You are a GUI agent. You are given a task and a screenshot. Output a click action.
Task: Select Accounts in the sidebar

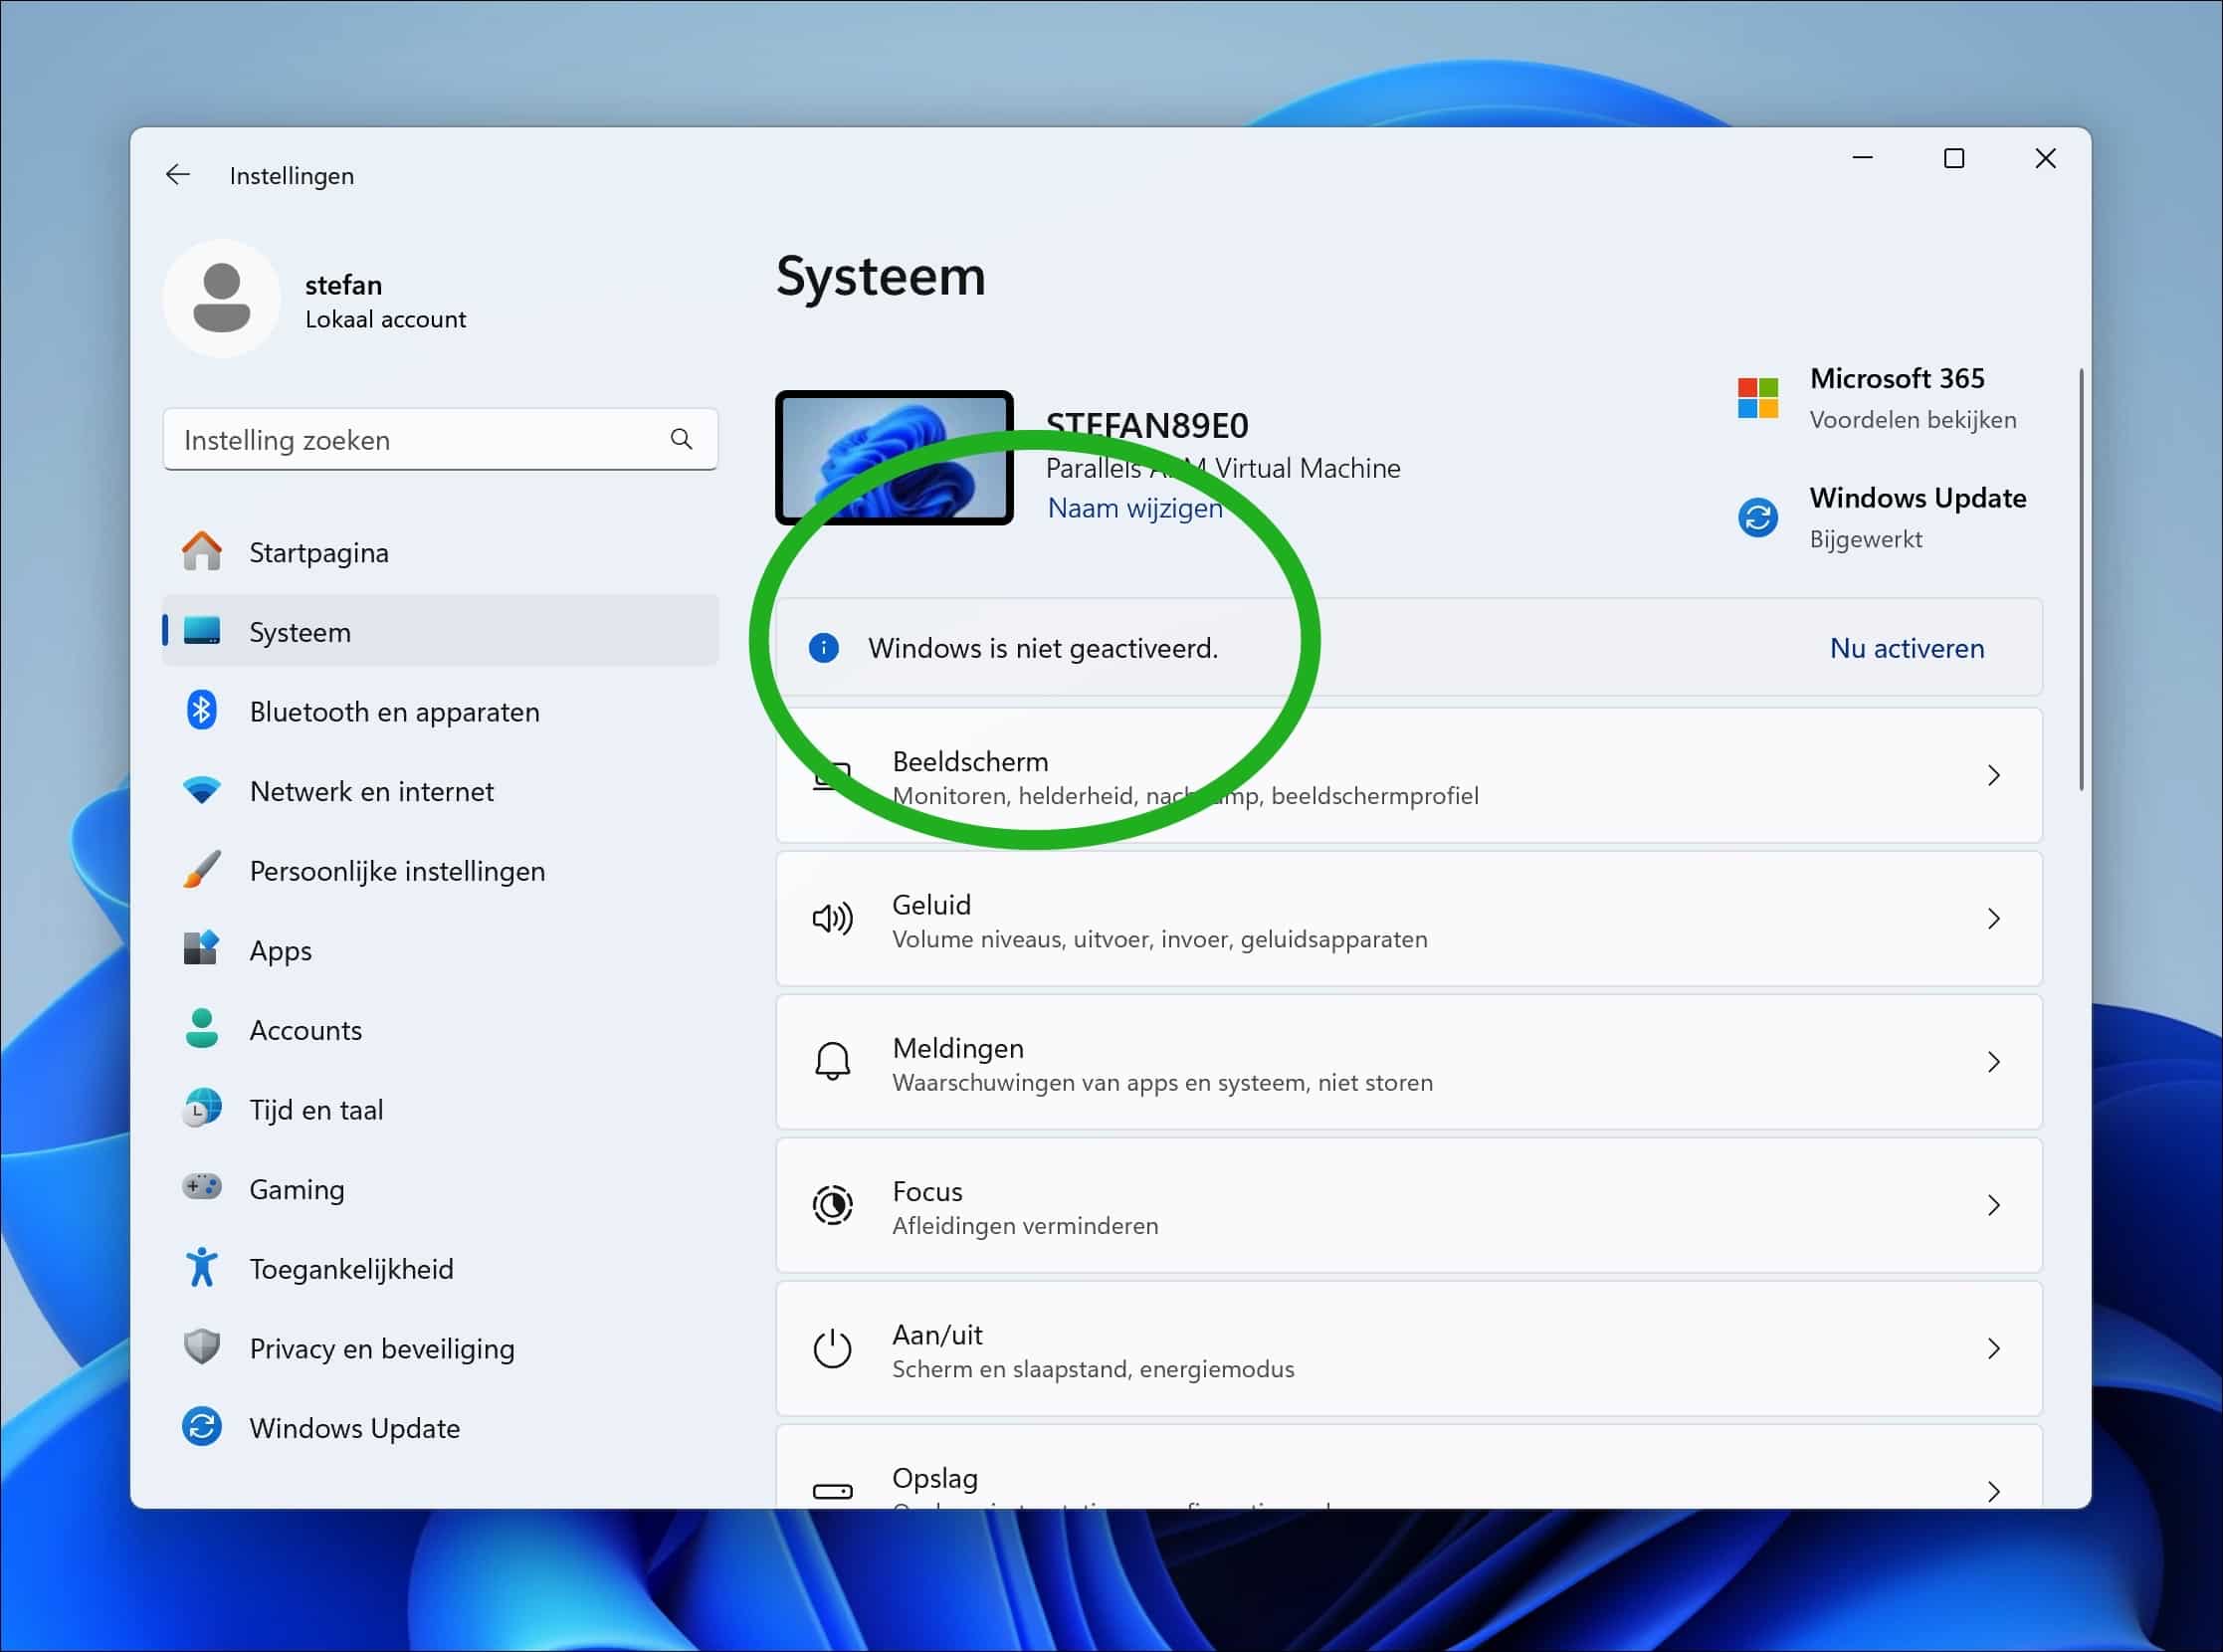pyautogui.click(x=305, y=1029)
